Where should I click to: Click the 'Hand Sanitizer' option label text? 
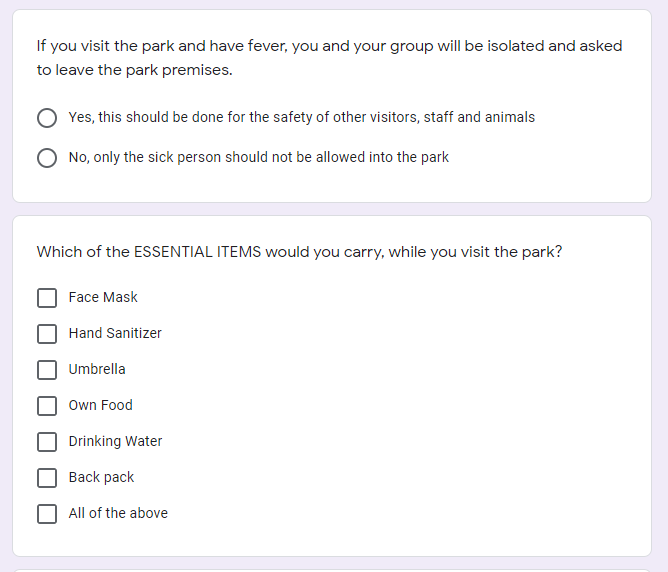[x=115, y=333]
